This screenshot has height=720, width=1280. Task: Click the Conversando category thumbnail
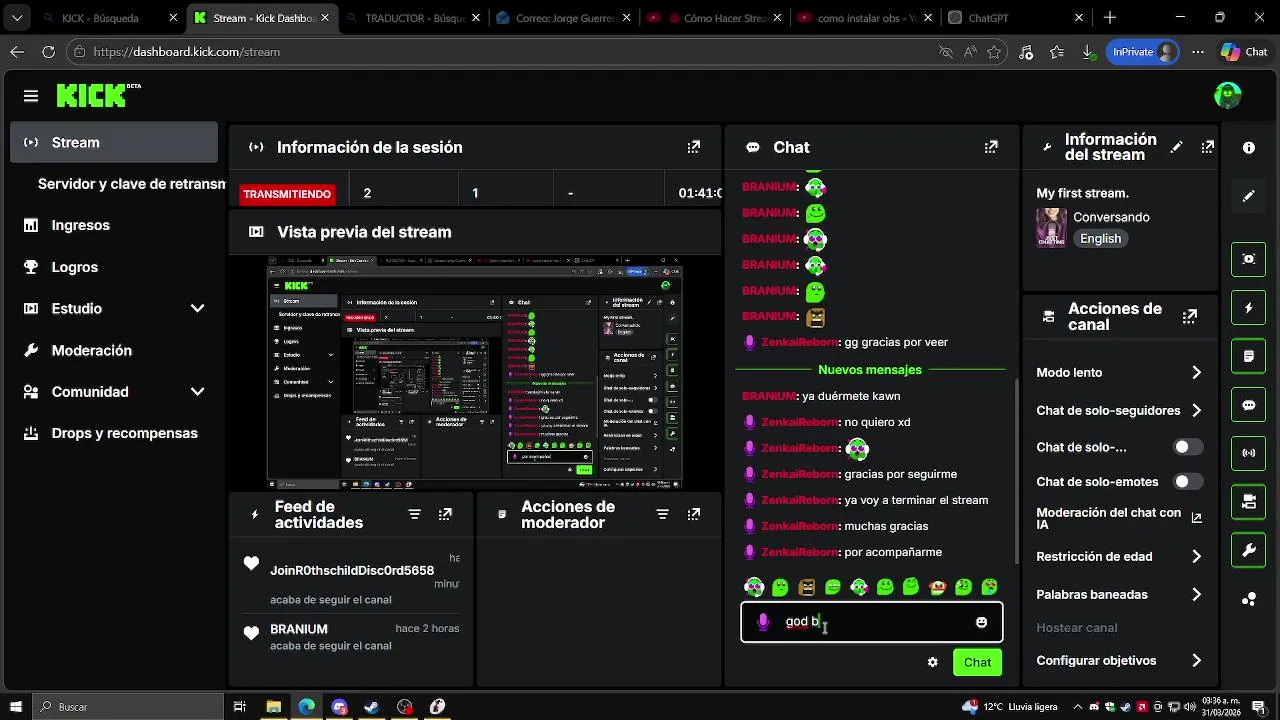[1051, 227]
